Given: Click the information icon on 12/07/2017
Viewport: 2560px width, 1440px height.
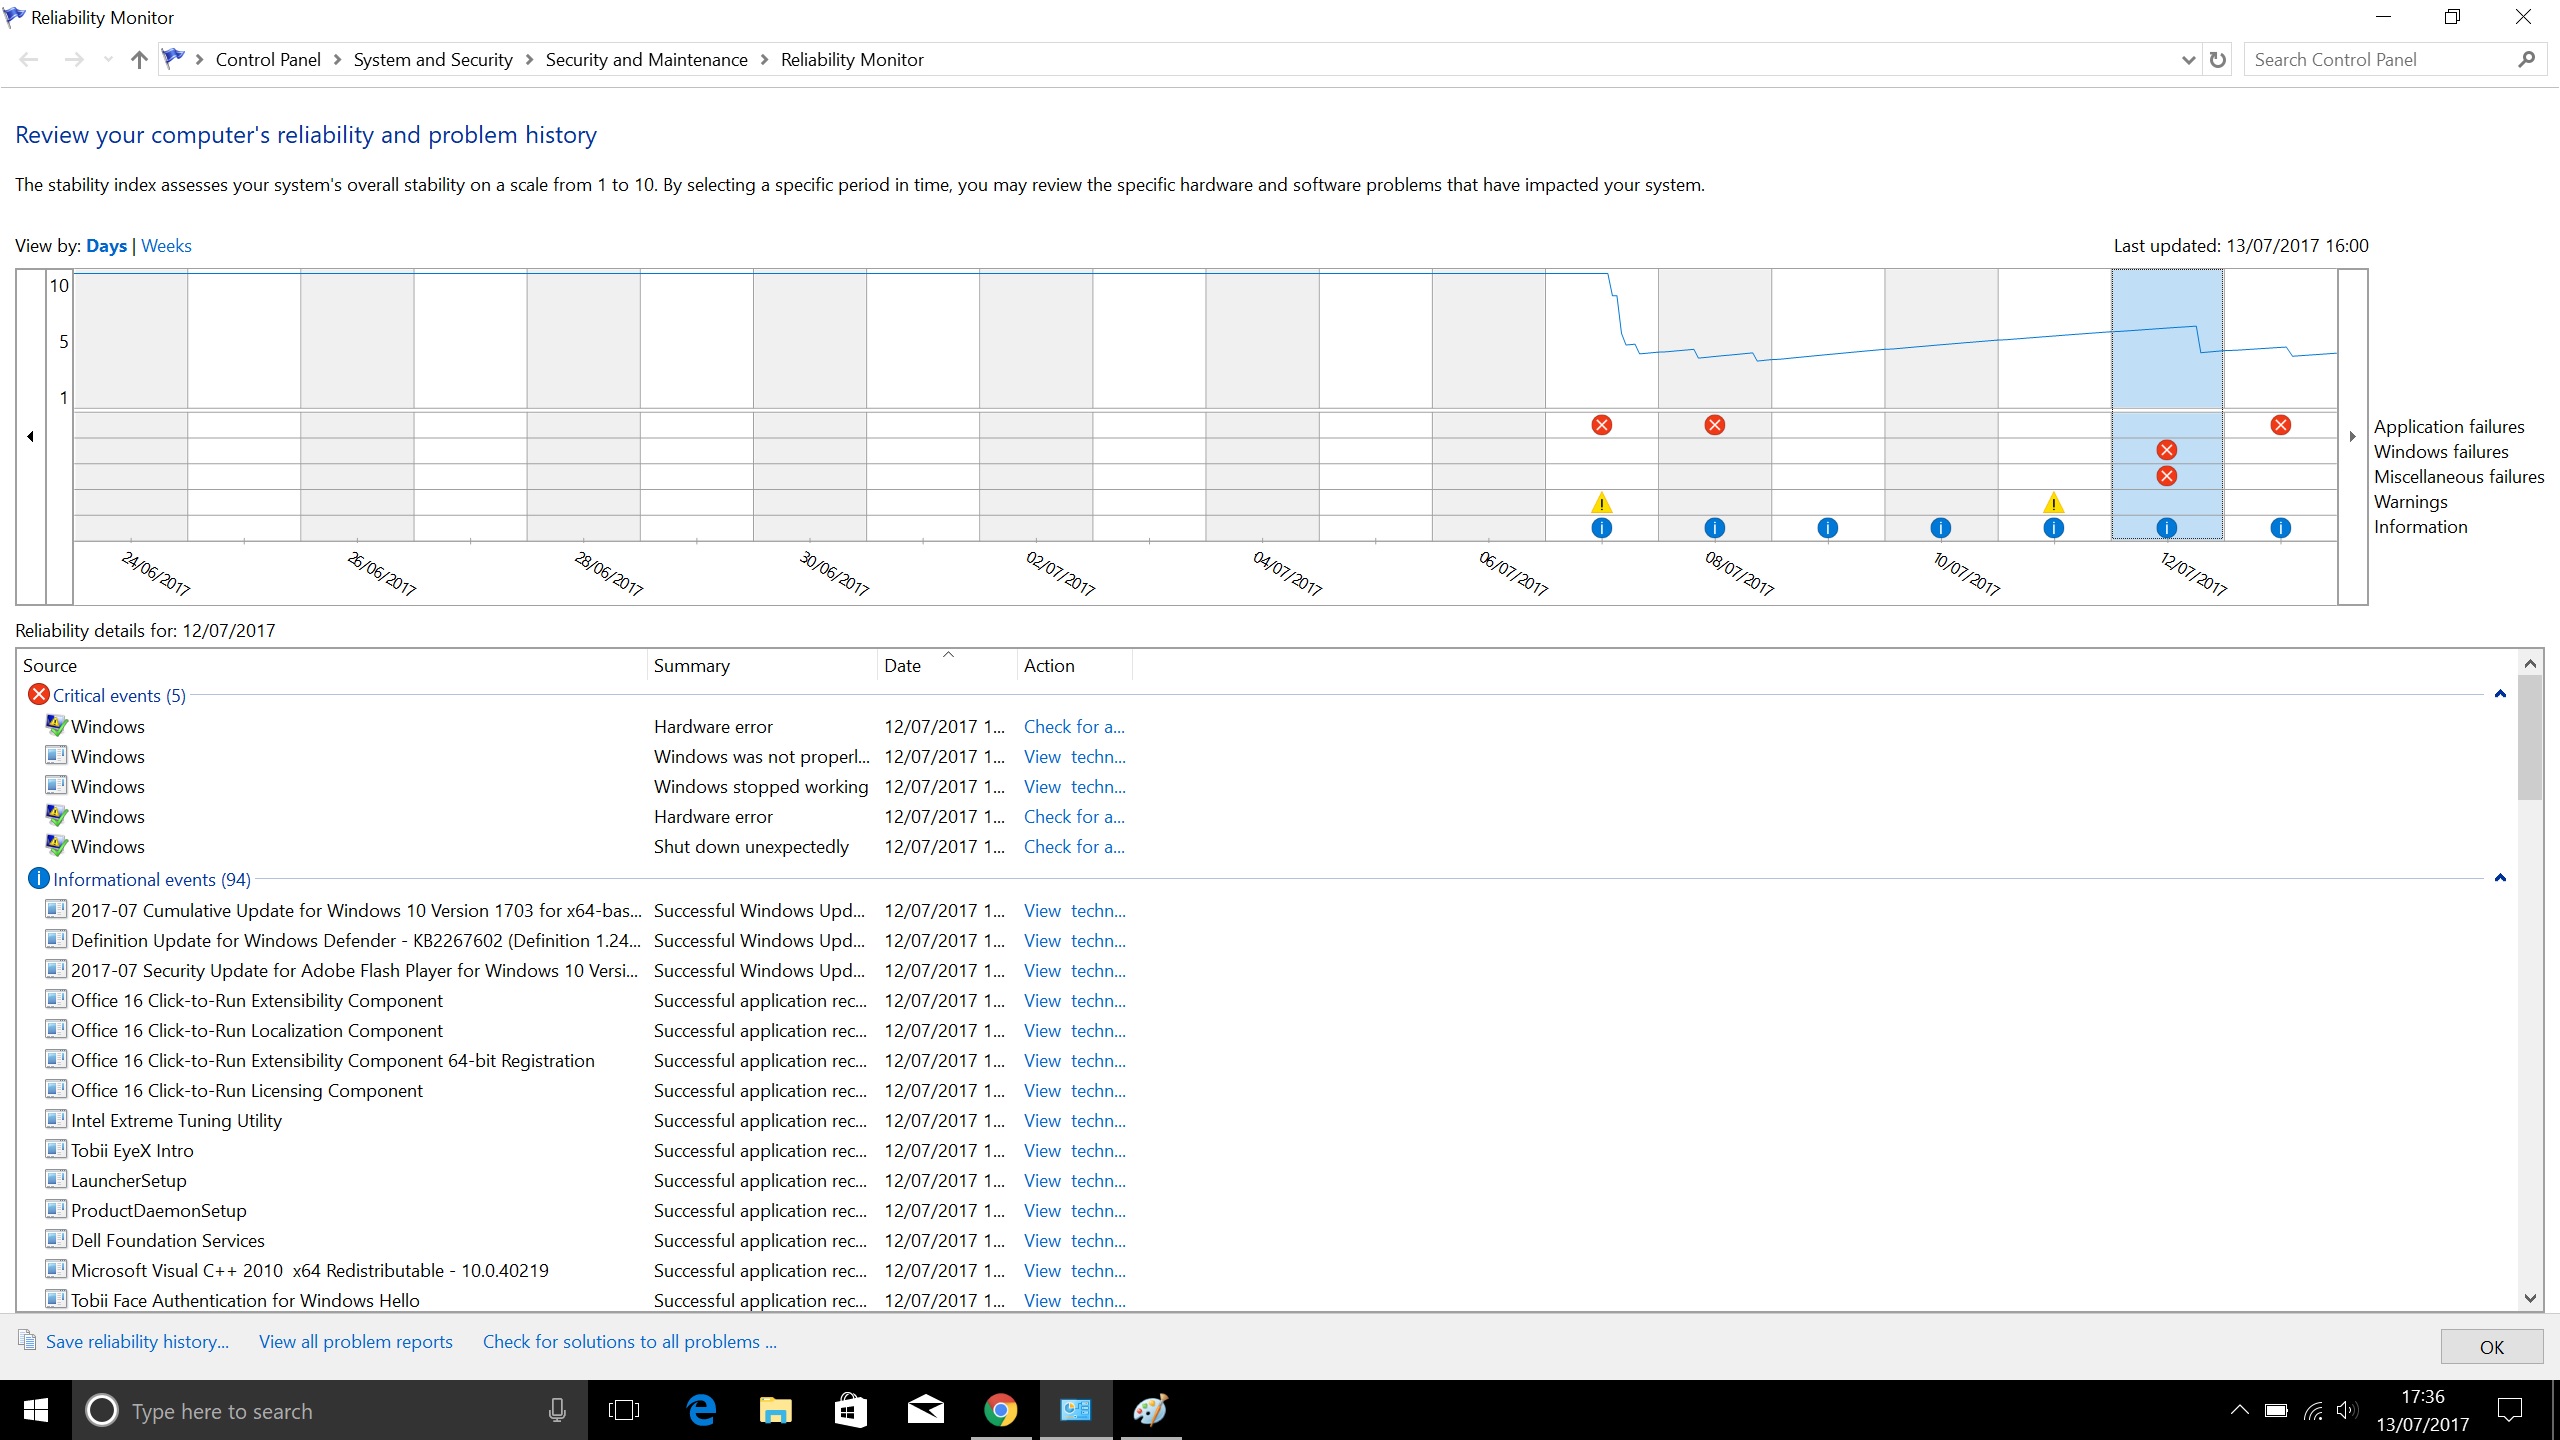Looking at the screenshot, I should 2166,528.
